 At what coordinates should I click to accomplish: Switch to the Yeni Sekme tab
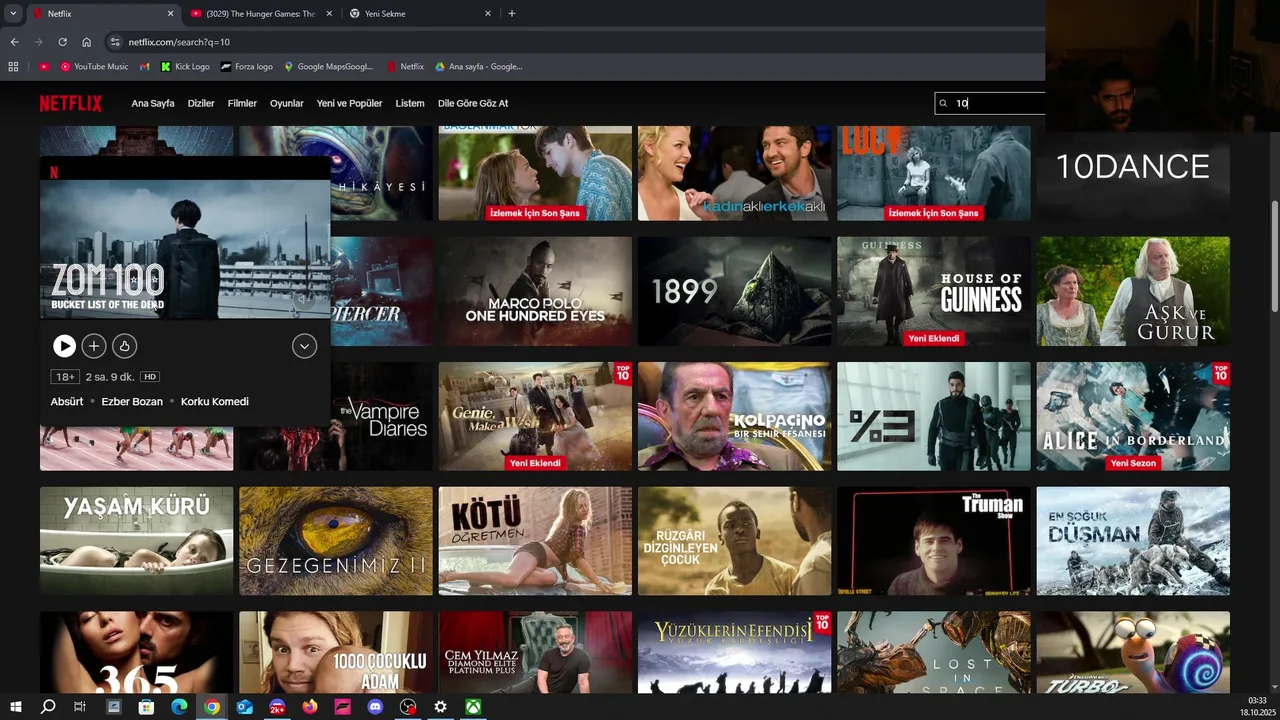[x=420, y=14]
